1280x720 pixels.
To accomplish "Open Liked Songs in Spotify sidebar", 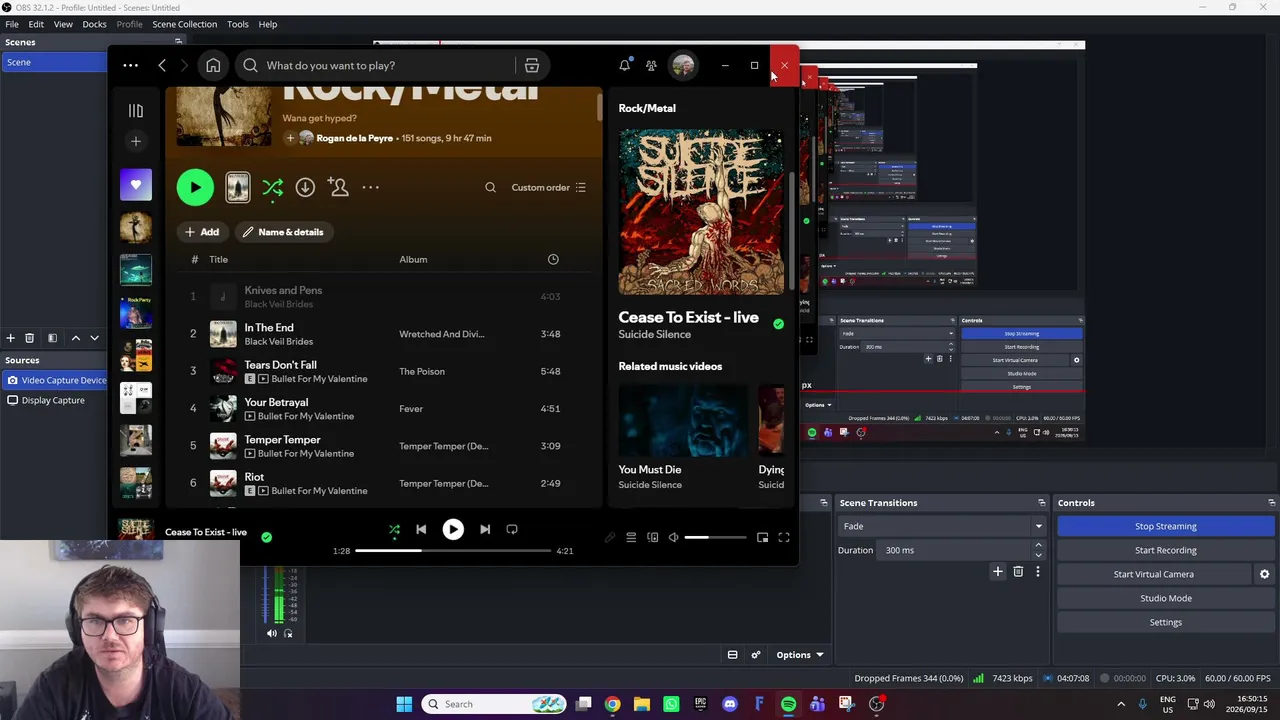I will tap(136, 185).
